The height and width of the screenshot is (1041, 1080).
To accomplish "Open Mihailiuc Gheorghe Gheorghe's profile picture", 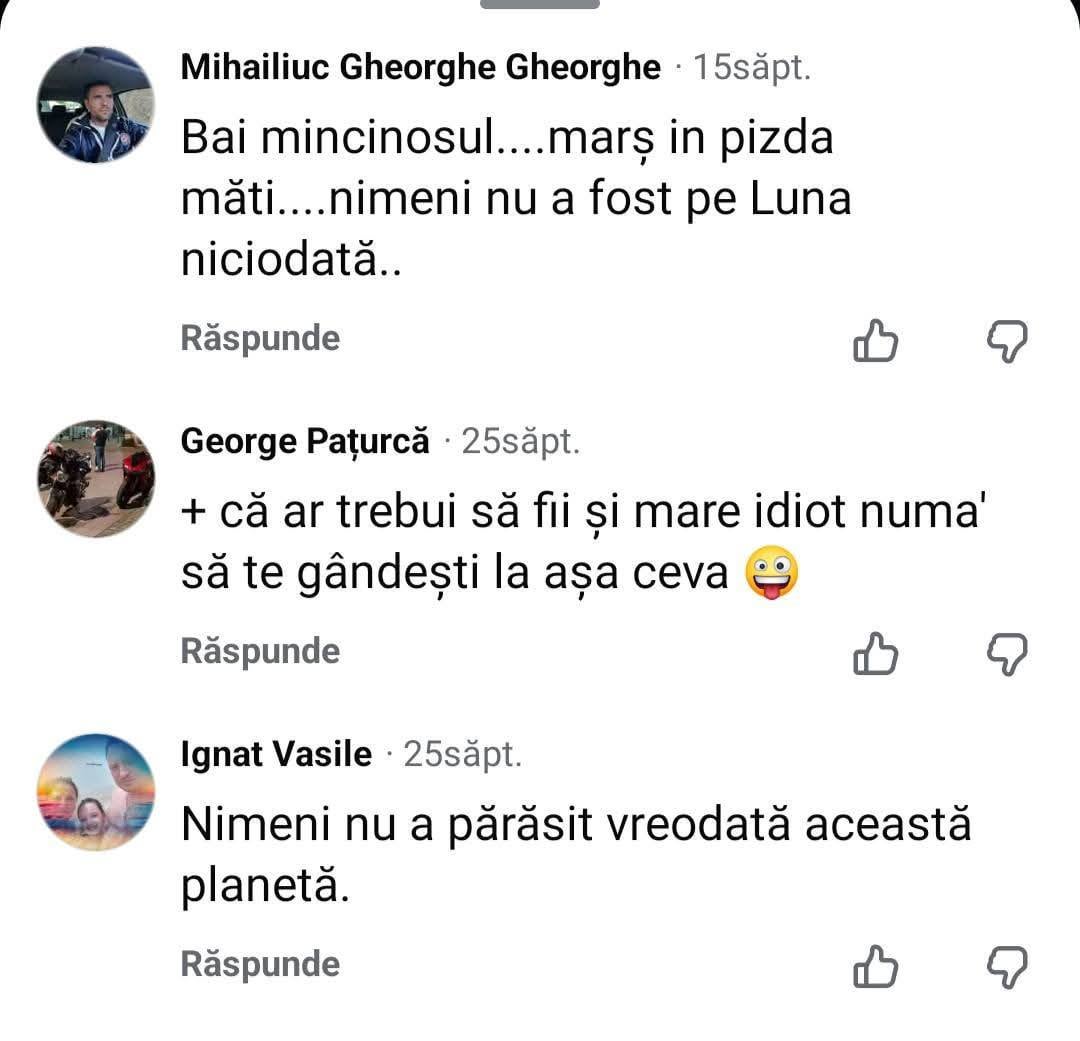I will (96, 105).
